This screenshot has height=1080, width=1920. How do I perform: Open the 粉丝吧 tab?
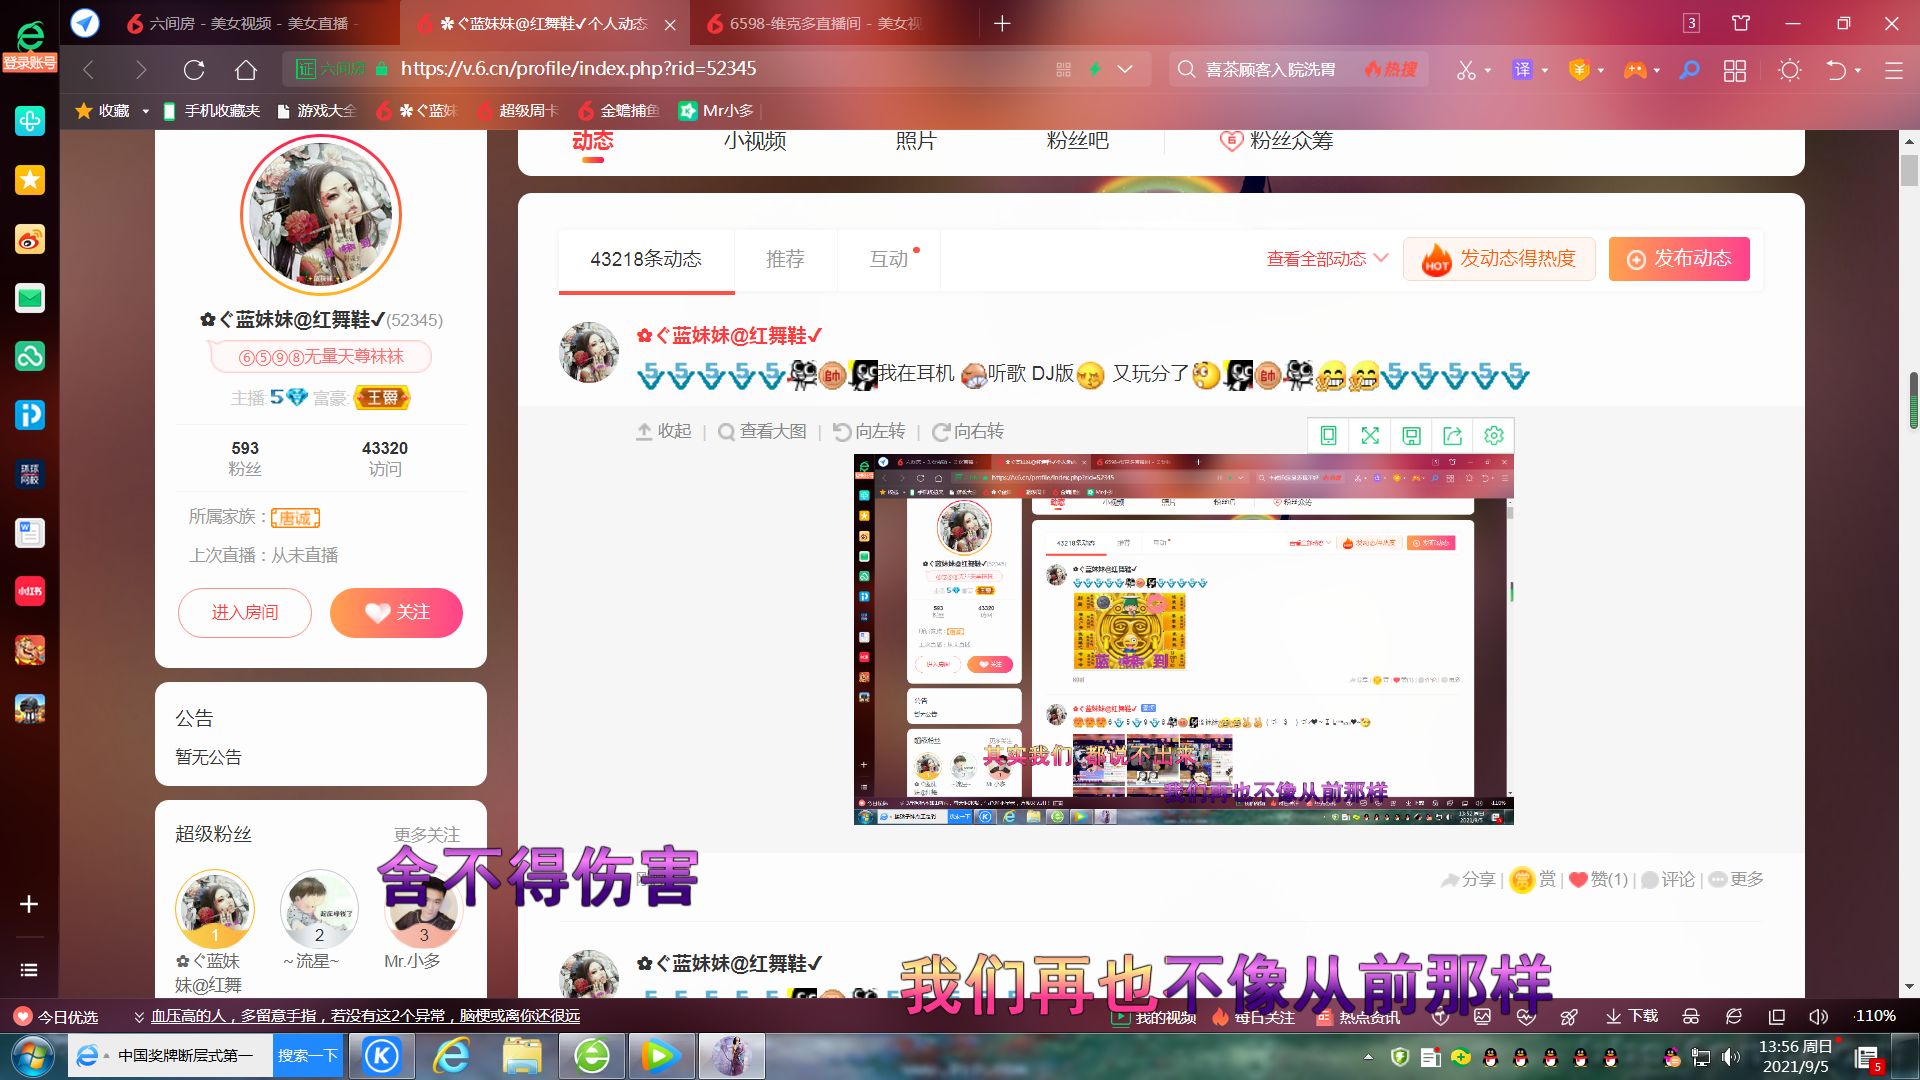(x=1078, y=141)
